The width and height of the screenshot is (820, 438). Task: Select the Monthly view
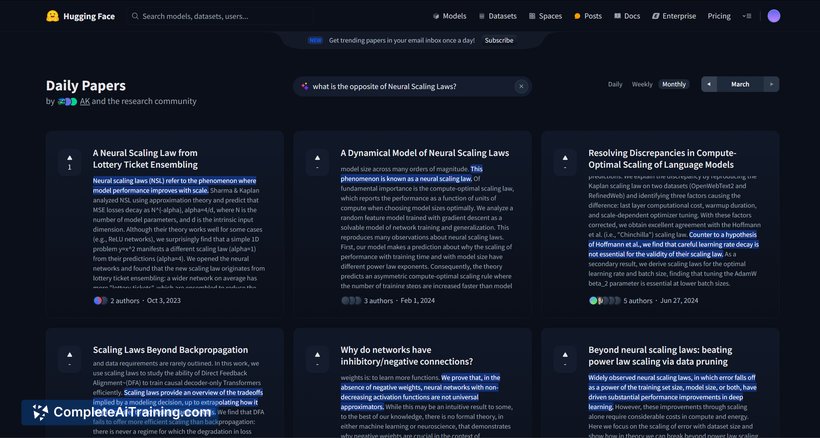[674, 84]
